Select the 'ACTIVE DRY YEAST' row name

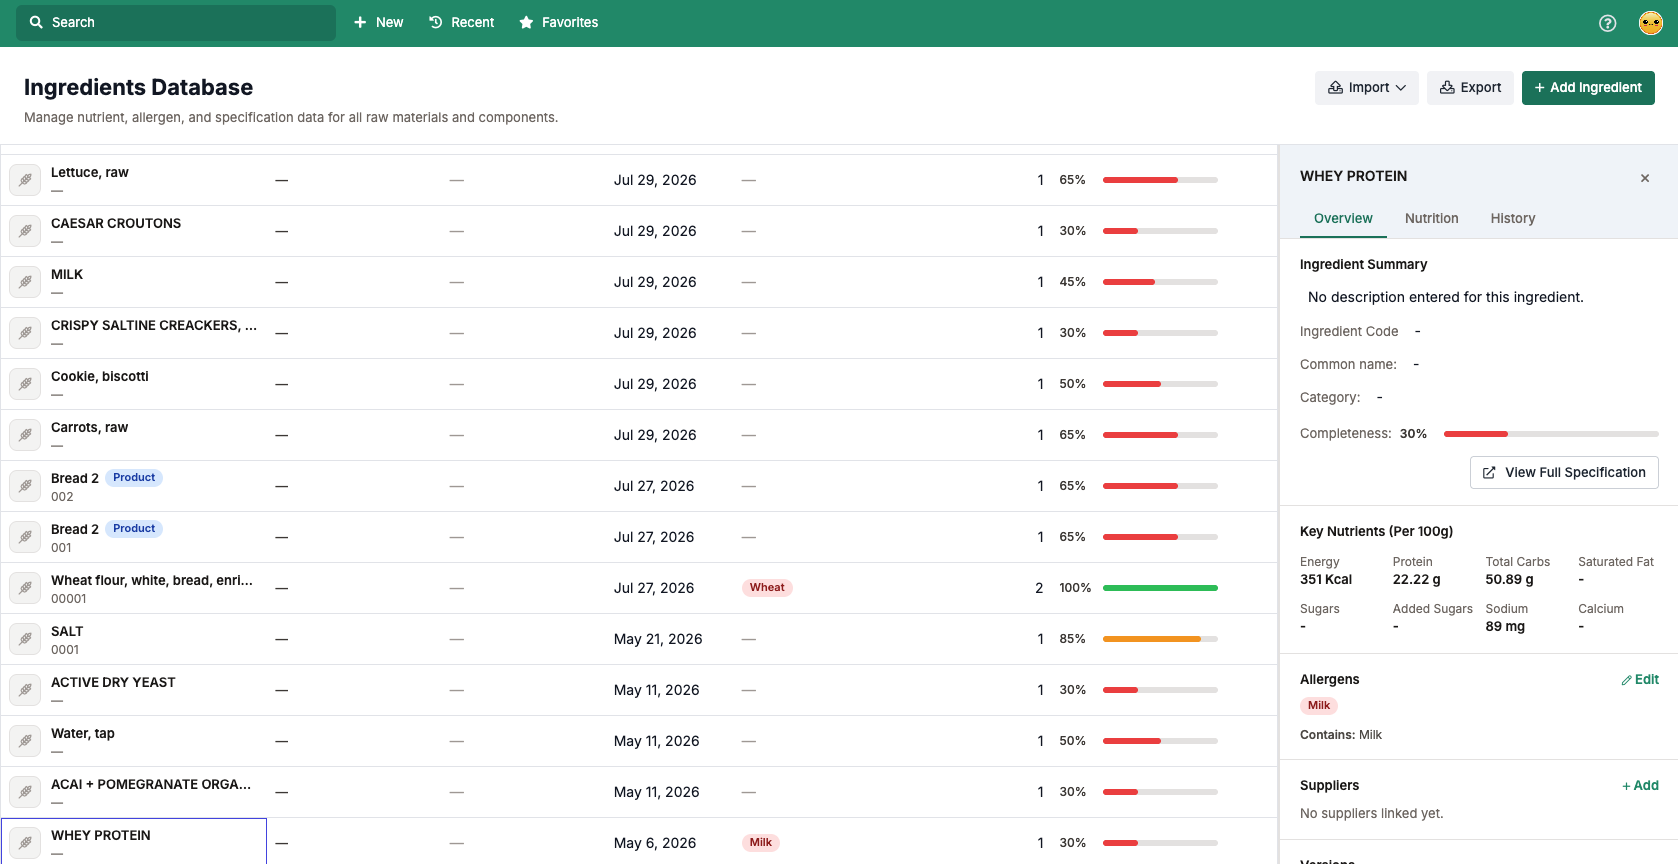tap(113, 682)
